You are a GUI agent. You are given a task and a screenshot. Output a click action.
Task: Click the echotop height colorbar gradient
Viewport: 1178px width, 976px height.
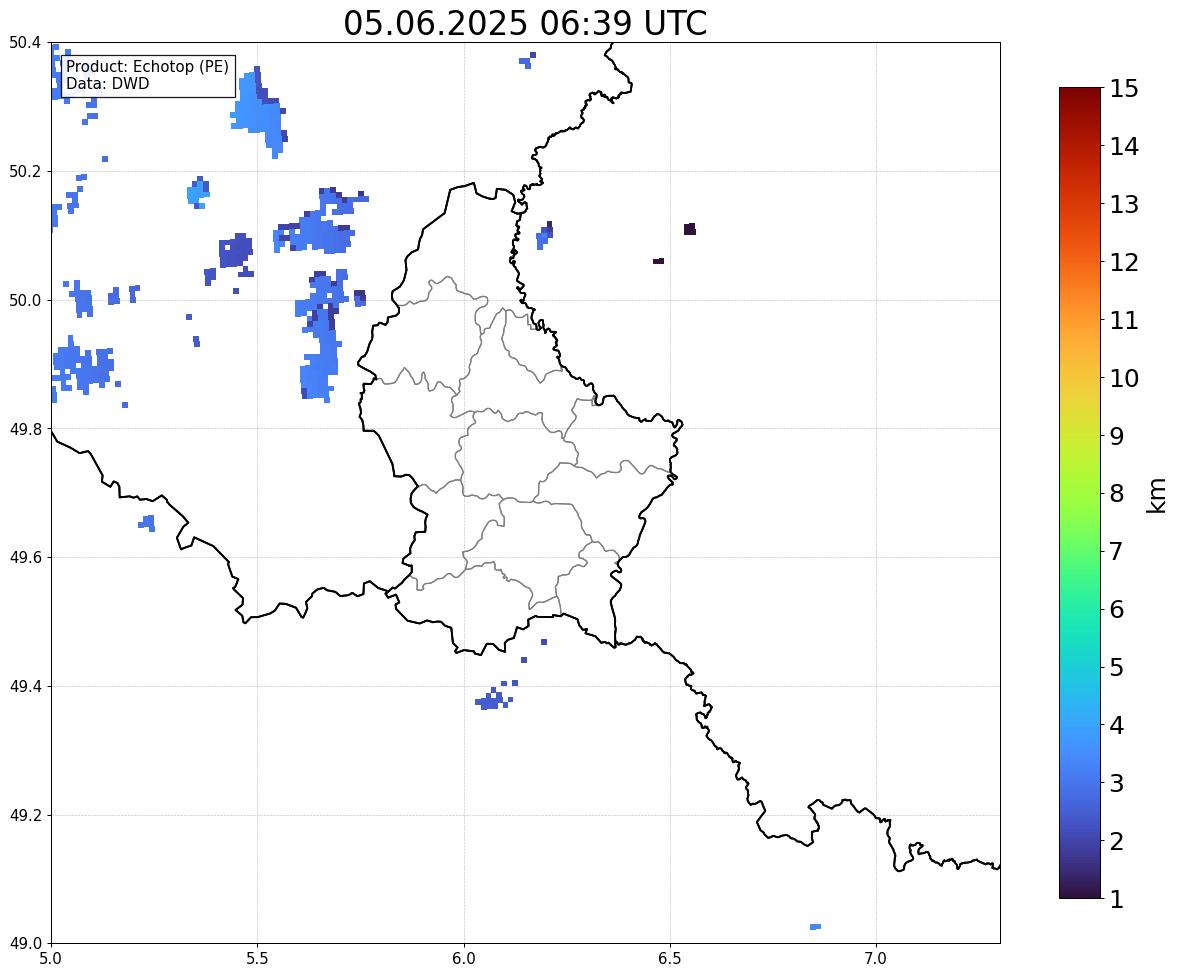(1080, 493)
